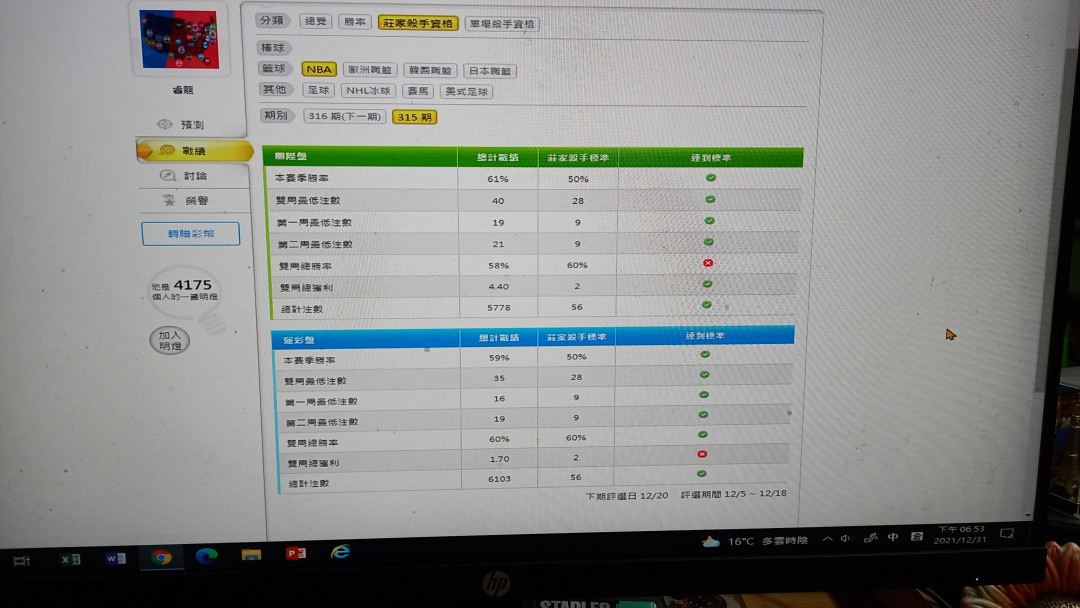Click 下期評選日 12/20 text

(x=627, y=496)
